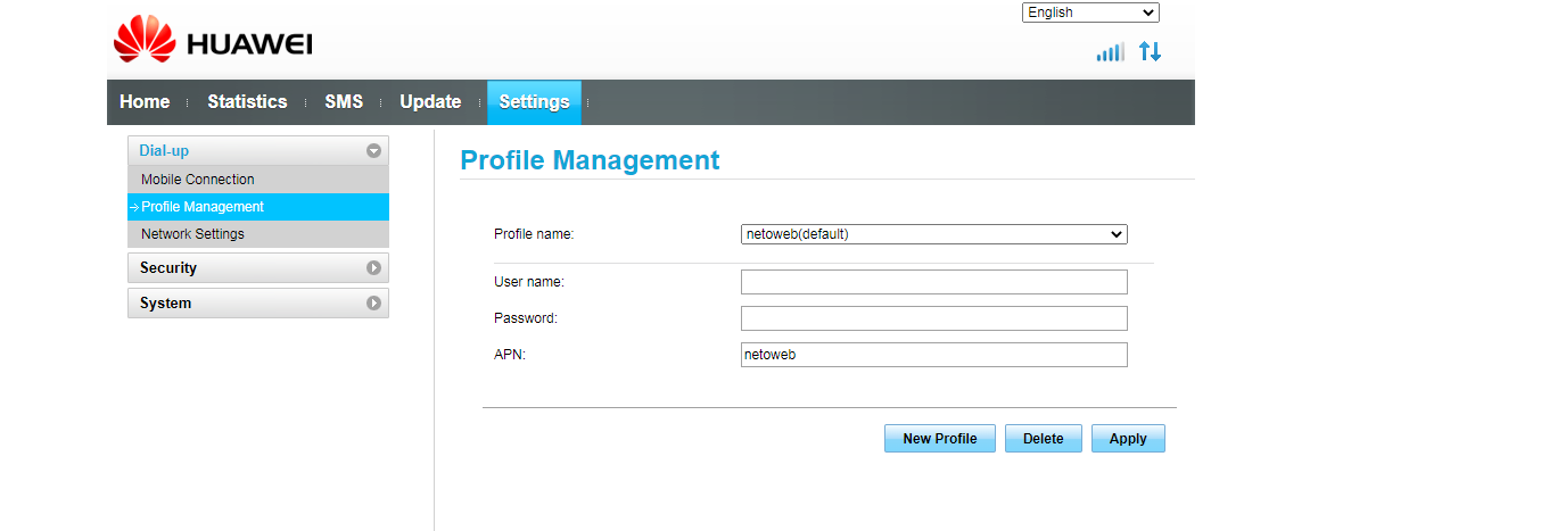Click the New Profile button
The width and height of the screenshot is (1557, 531).
pos(939,438)
